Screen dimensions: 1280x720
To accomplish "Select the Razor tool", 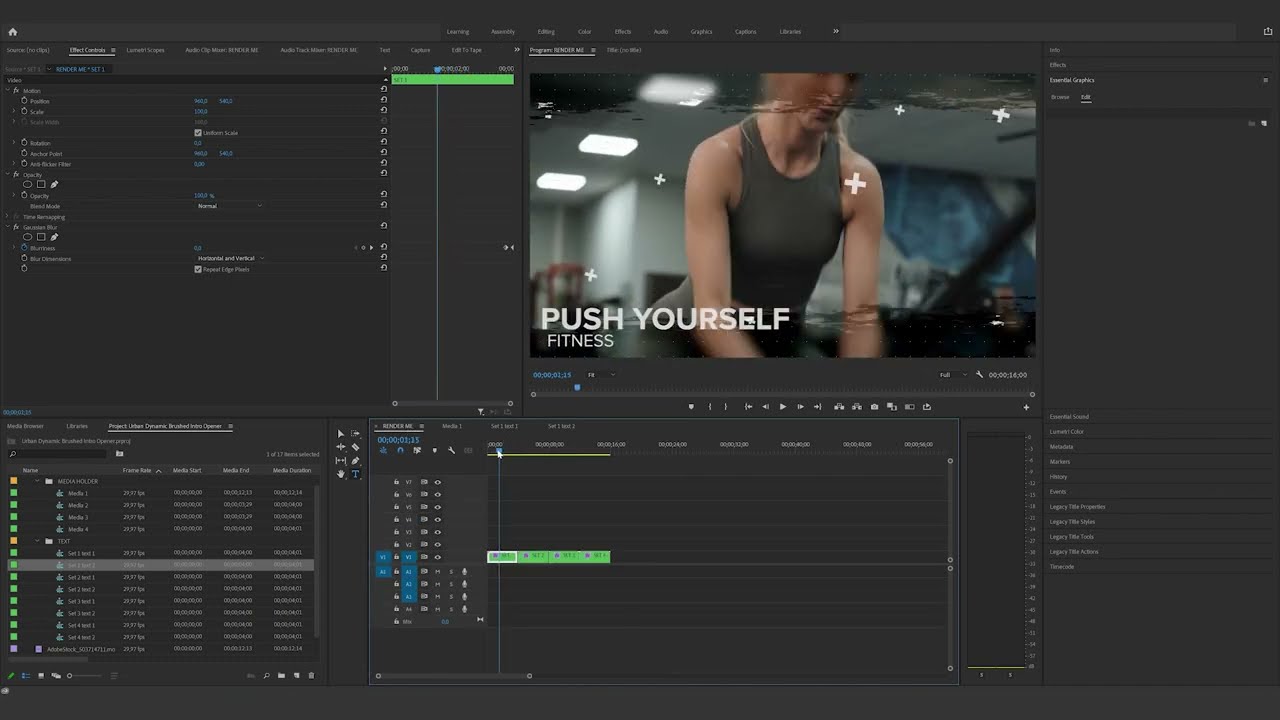I will pos(355,447).
